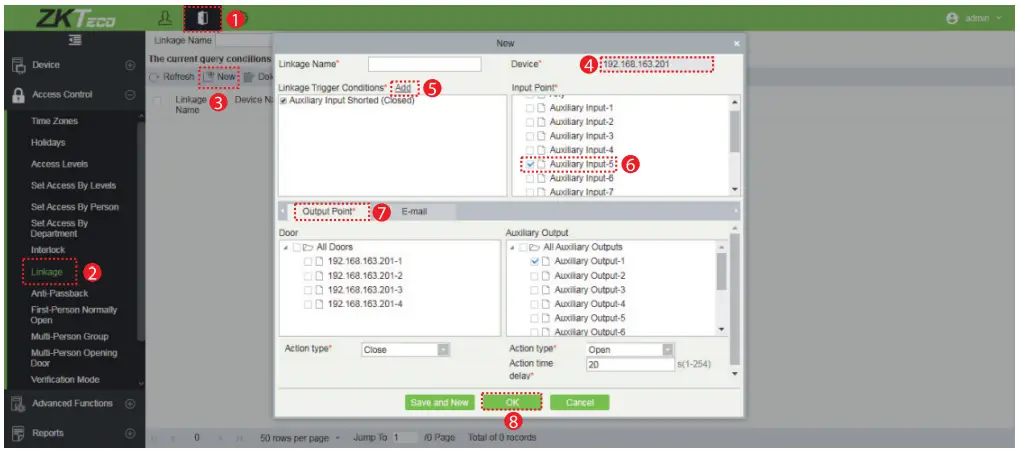Click the New linkage toolbar button

tap(219, 77)
